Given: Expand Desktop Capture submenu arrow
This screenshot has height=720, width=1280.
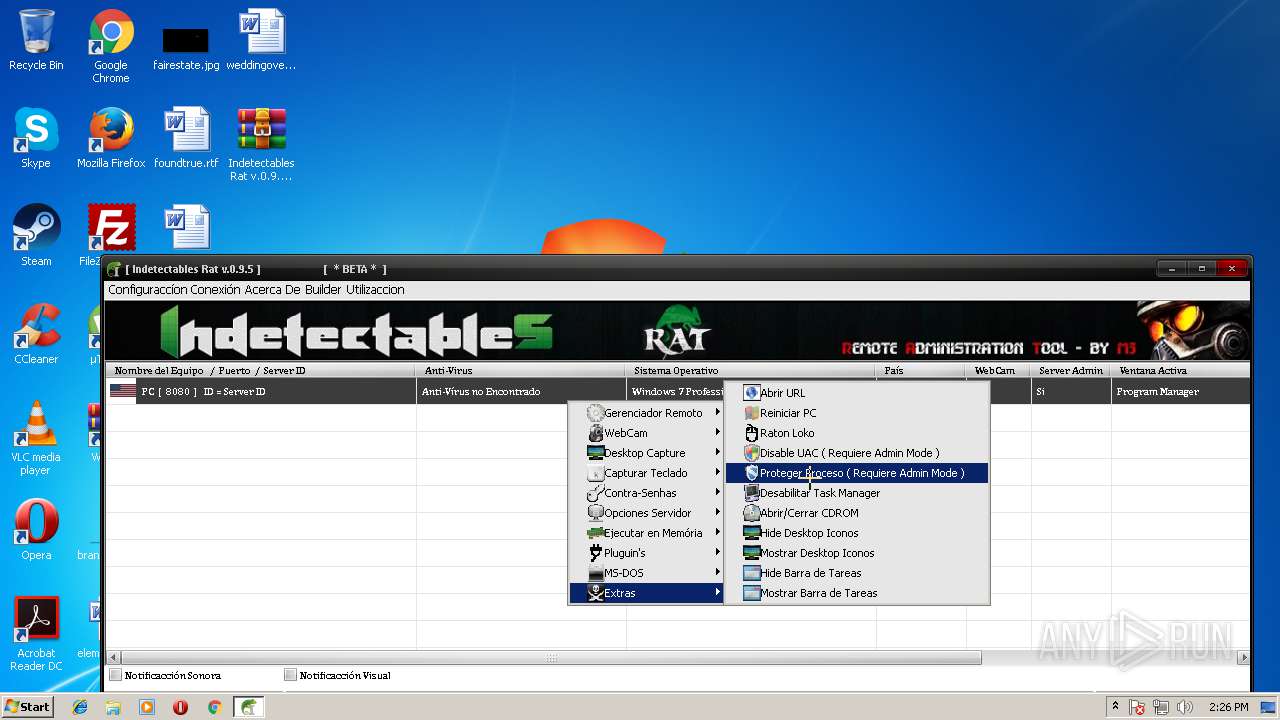Looking at the screenshot, I should [x=717, y=453].
